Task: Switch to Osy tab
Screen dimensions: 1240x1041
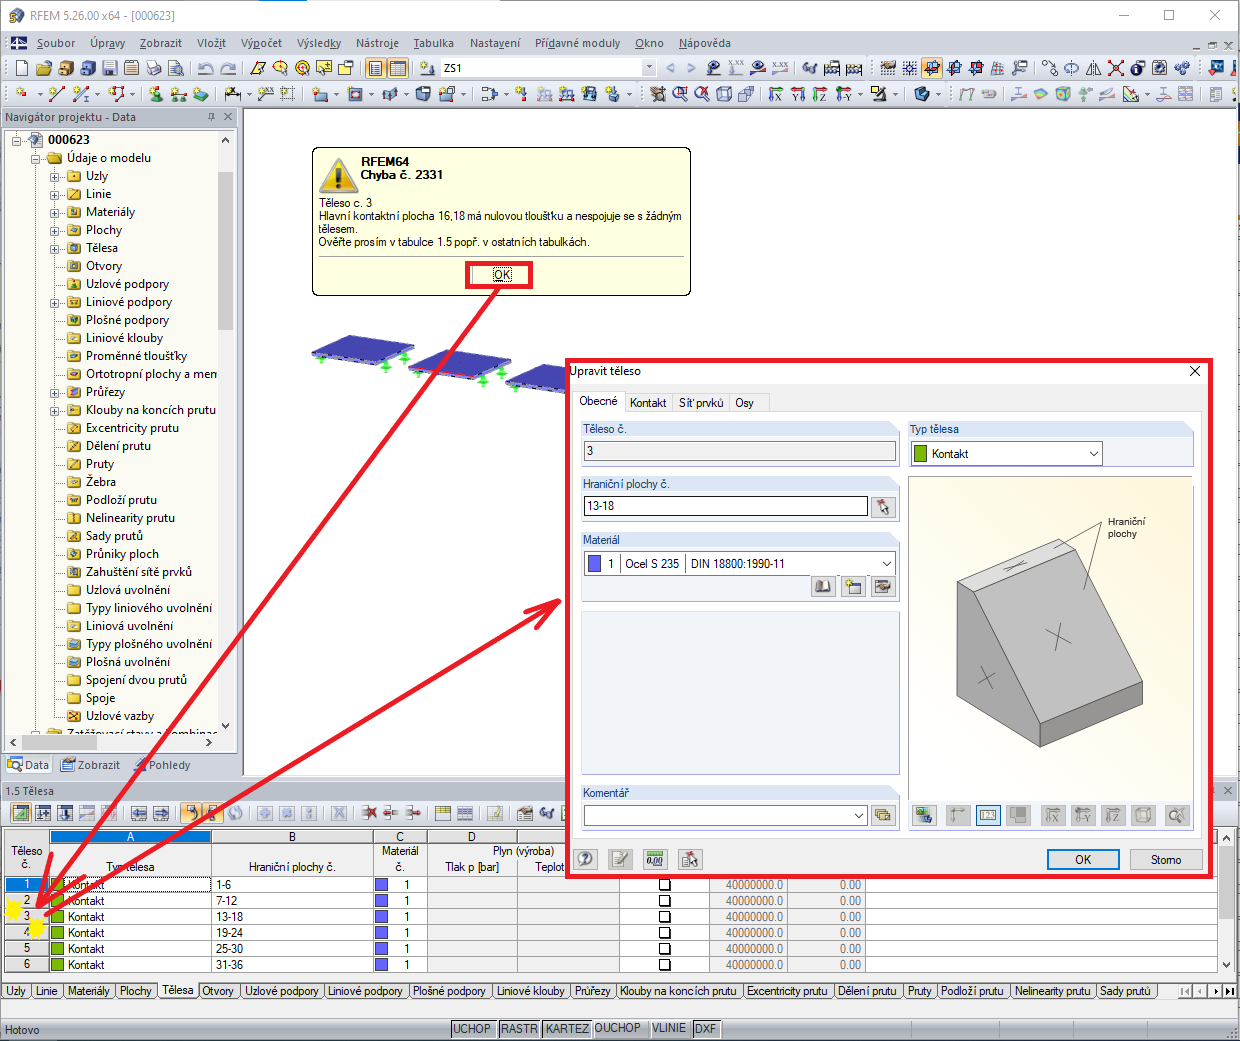Action: tap(745, 403)
